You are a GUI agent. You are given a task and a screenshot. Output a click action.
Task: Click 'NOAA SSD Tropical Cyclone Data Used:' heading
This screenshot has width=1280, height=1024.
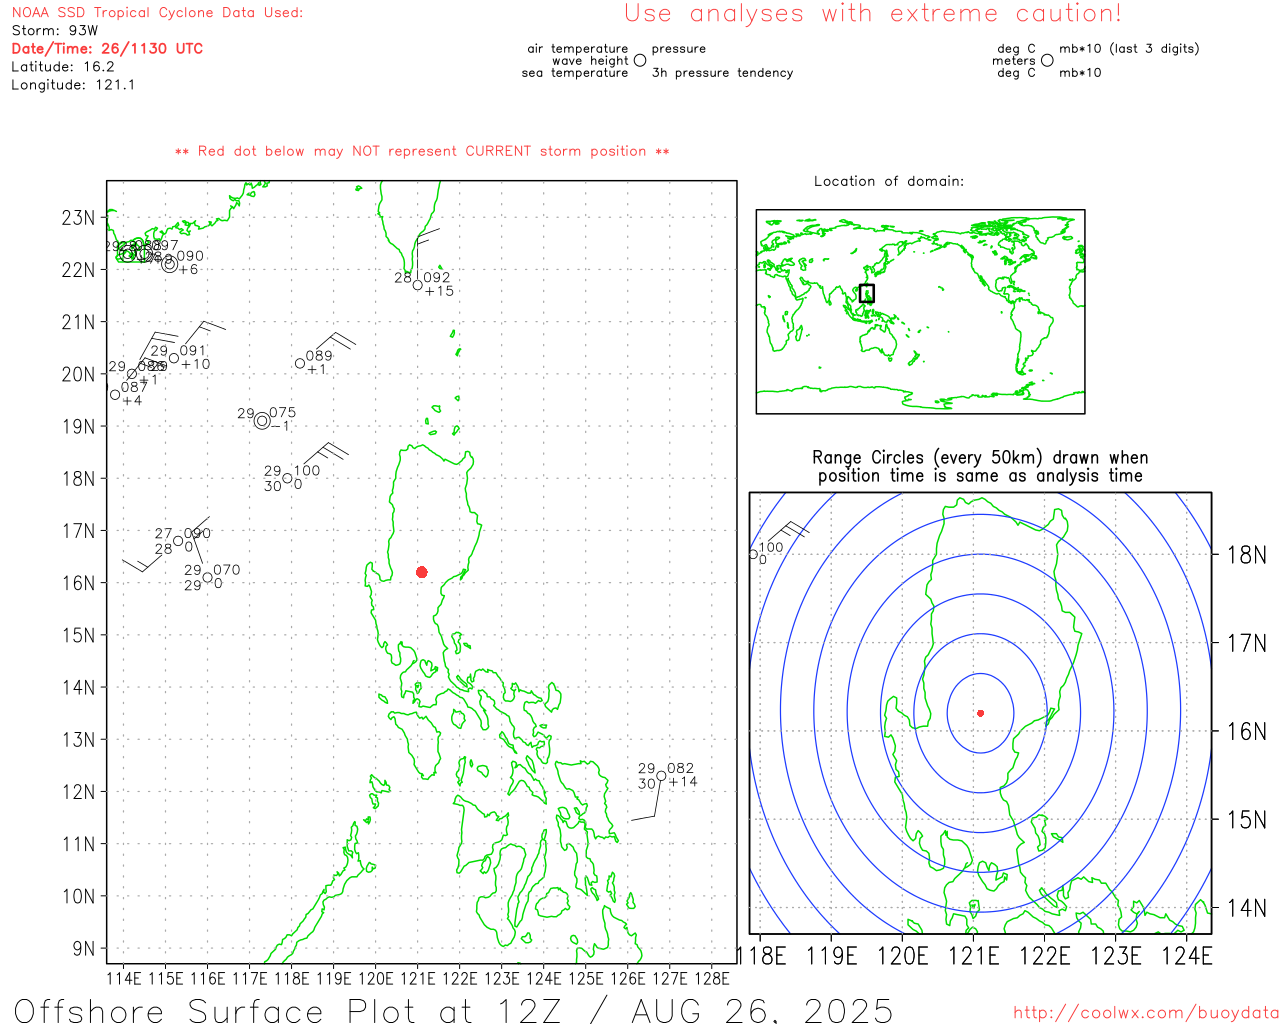[x=157, y=13]
